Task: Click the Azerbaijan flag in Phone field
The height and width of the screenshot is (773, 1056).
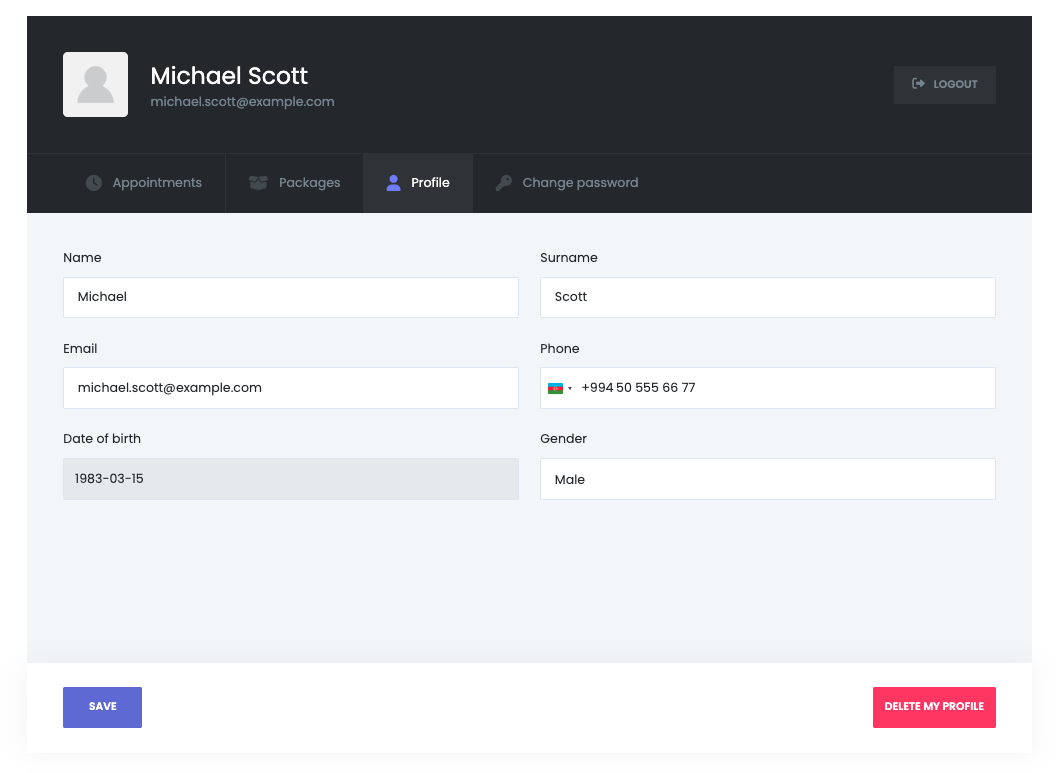Action: click(555, 388)
